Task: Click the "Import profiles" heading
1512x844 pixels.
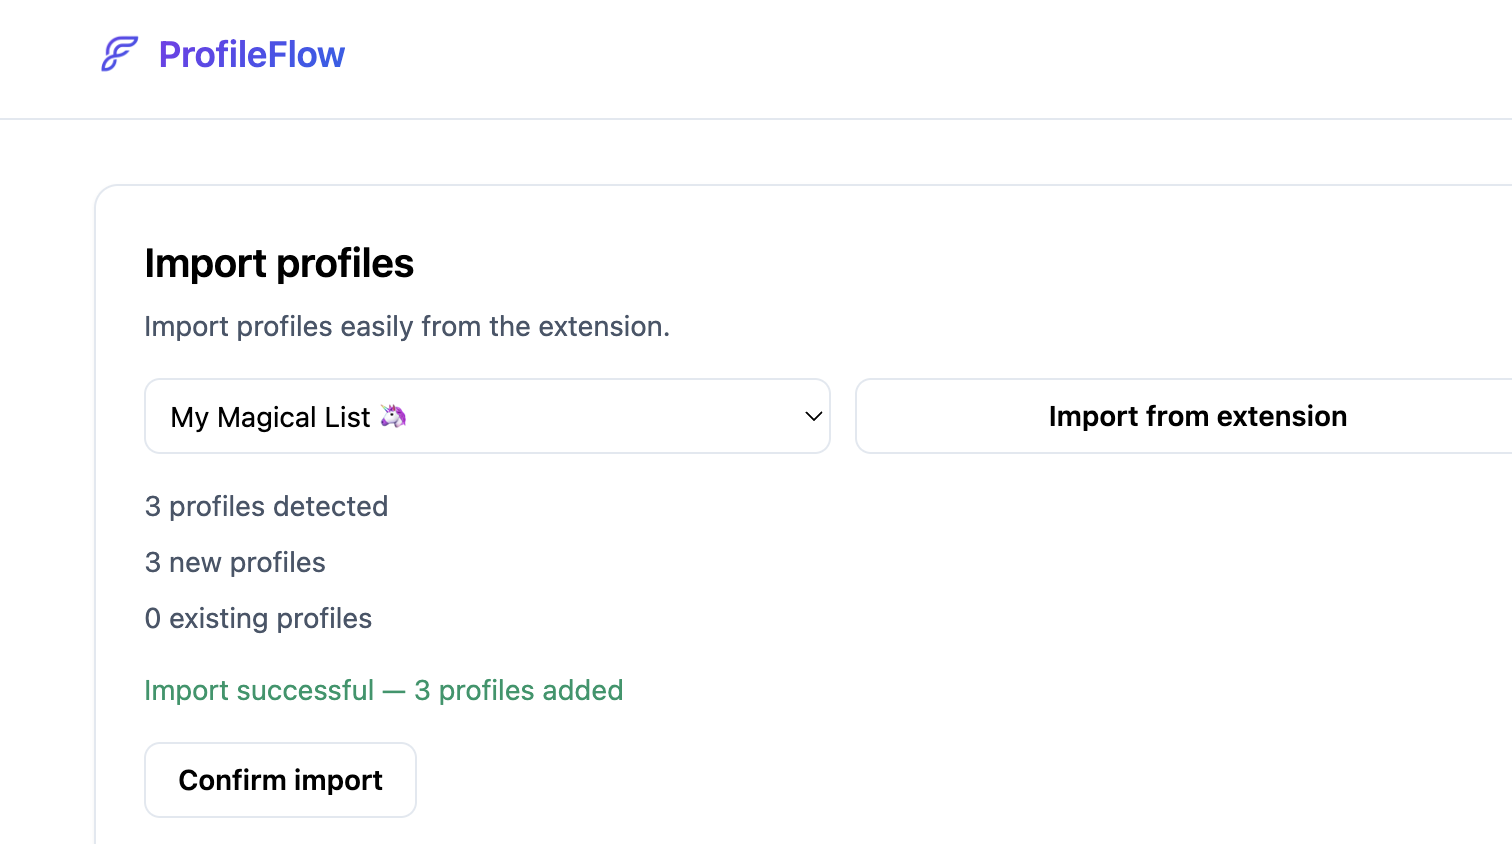Action: tap(279, 263)
